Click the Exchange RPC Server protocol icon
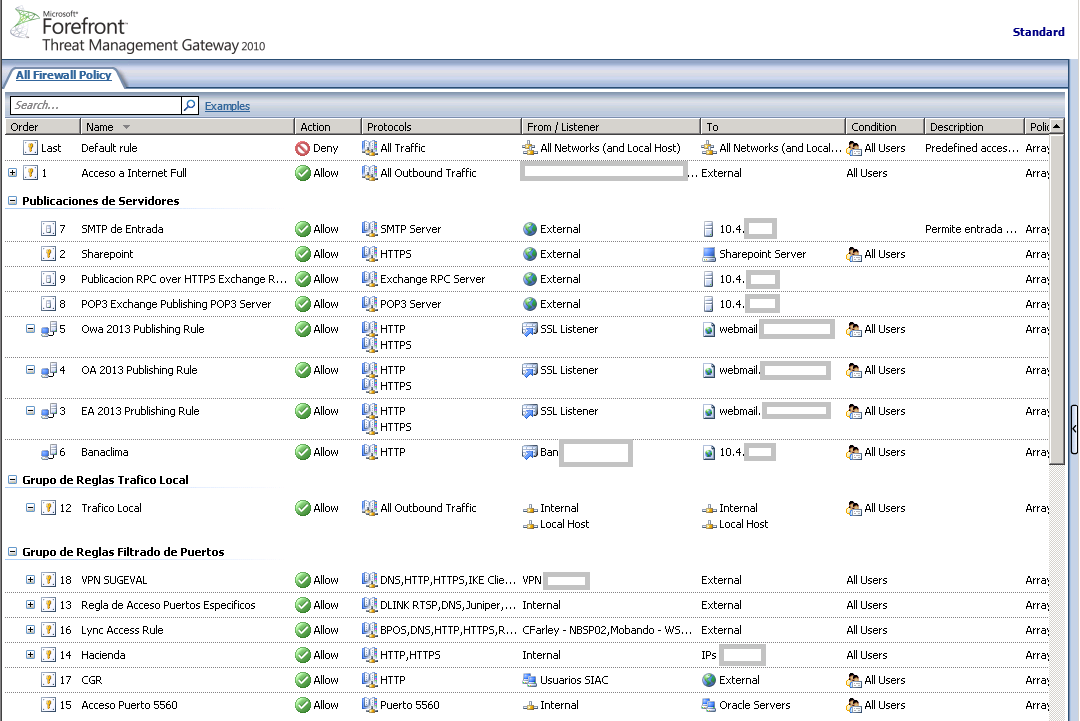This screenshot has width=1080, height=721. coord(370,279)
